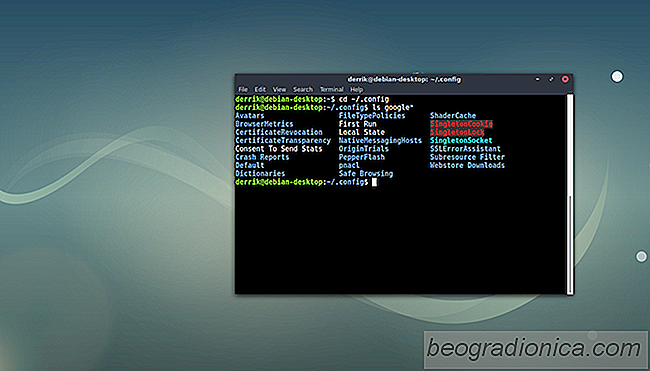Click the SingletonSocket entry
The height and width of the screenshot is (371, 650).
coord(461,141)
